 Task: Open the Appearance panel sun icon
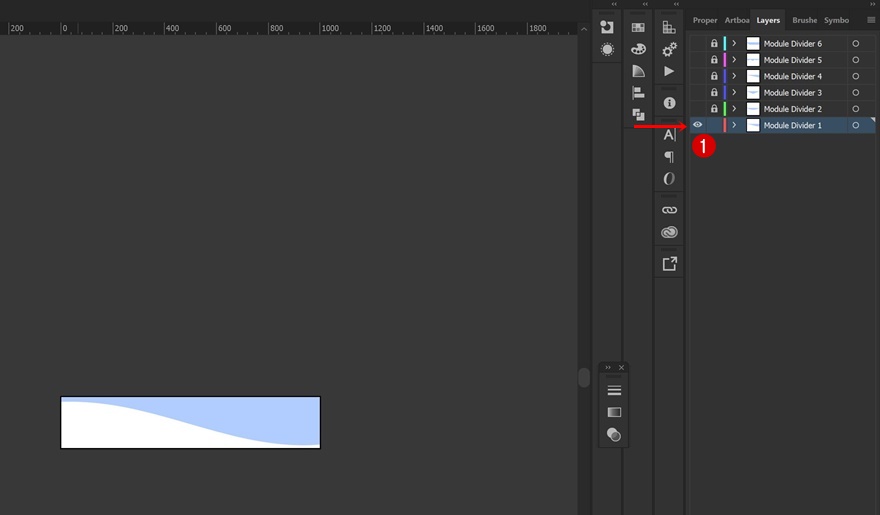click(x=607, y=49)
